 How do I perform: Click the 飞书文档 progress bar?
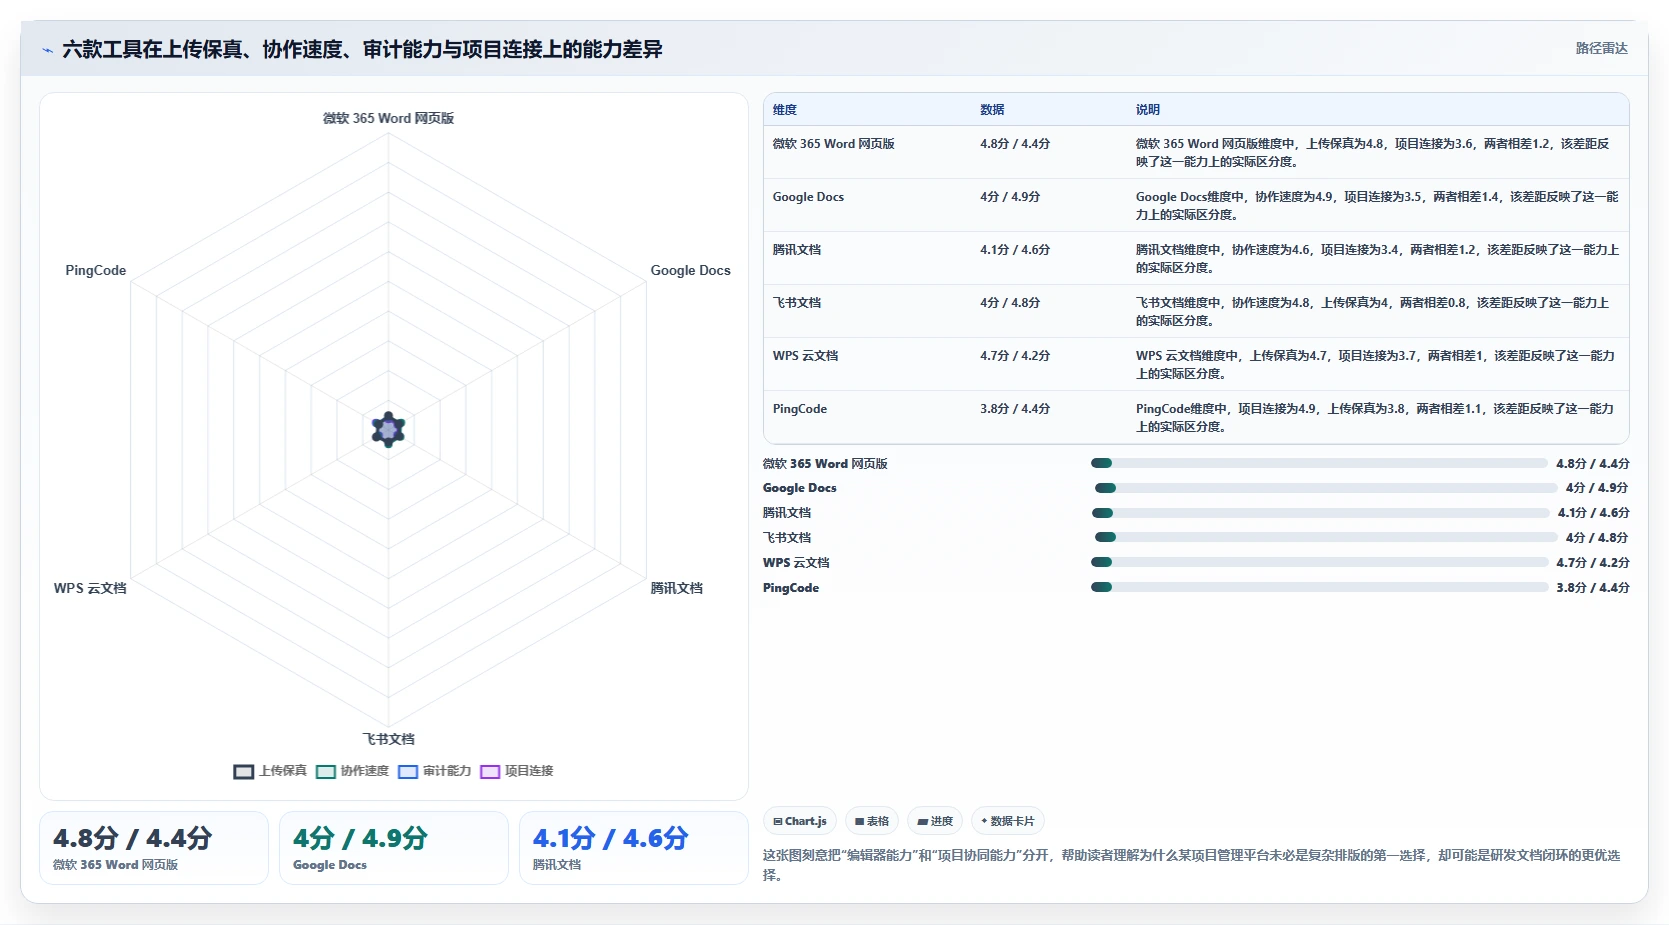click(1326, 537)
